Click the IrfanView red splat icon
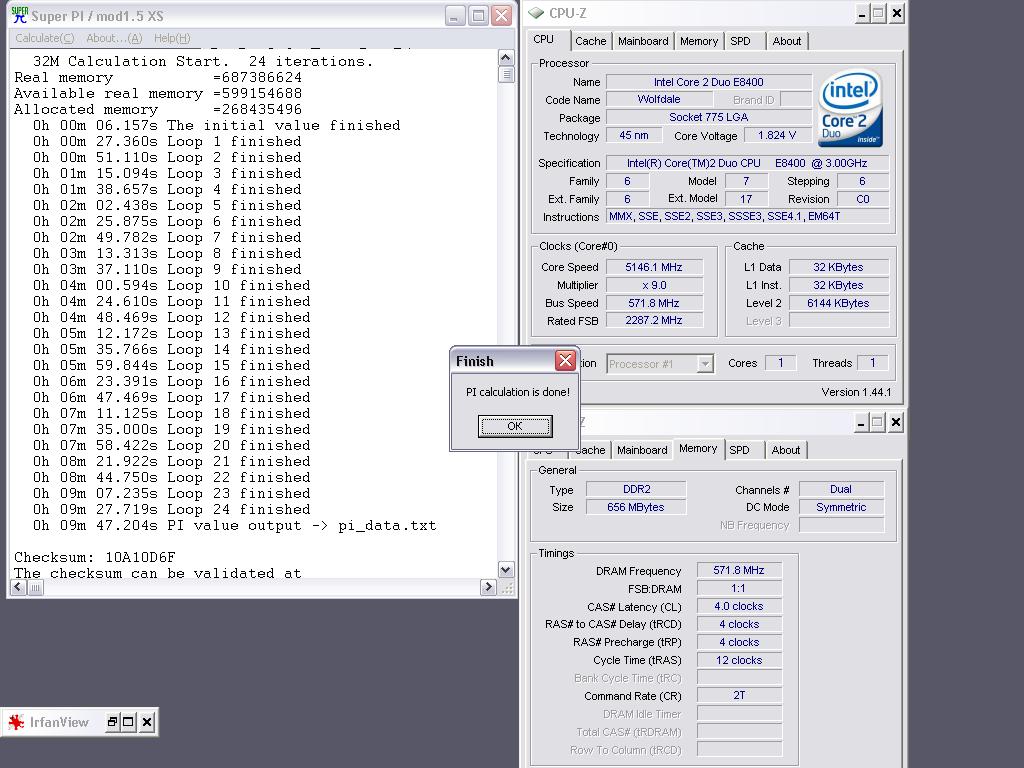 [x=16, y=722]
